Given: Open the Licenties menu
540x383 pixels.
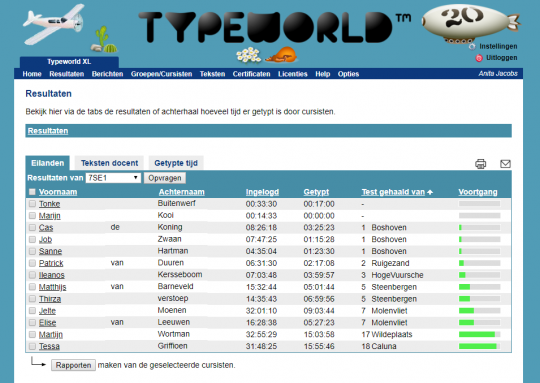Looking at the screenshot, I should (293, 74).
